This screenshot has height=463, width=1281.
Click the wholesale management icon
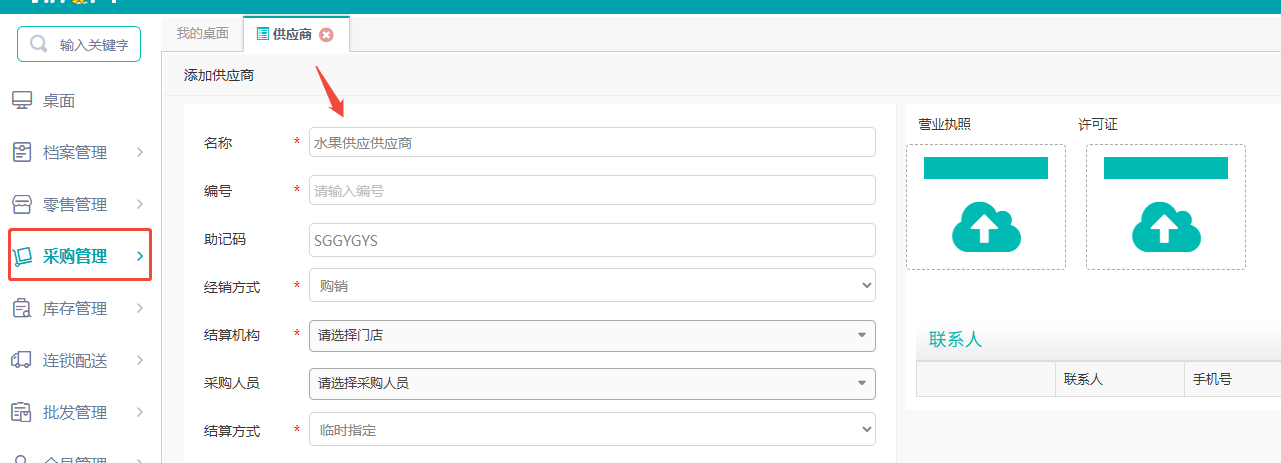[22, 412]
